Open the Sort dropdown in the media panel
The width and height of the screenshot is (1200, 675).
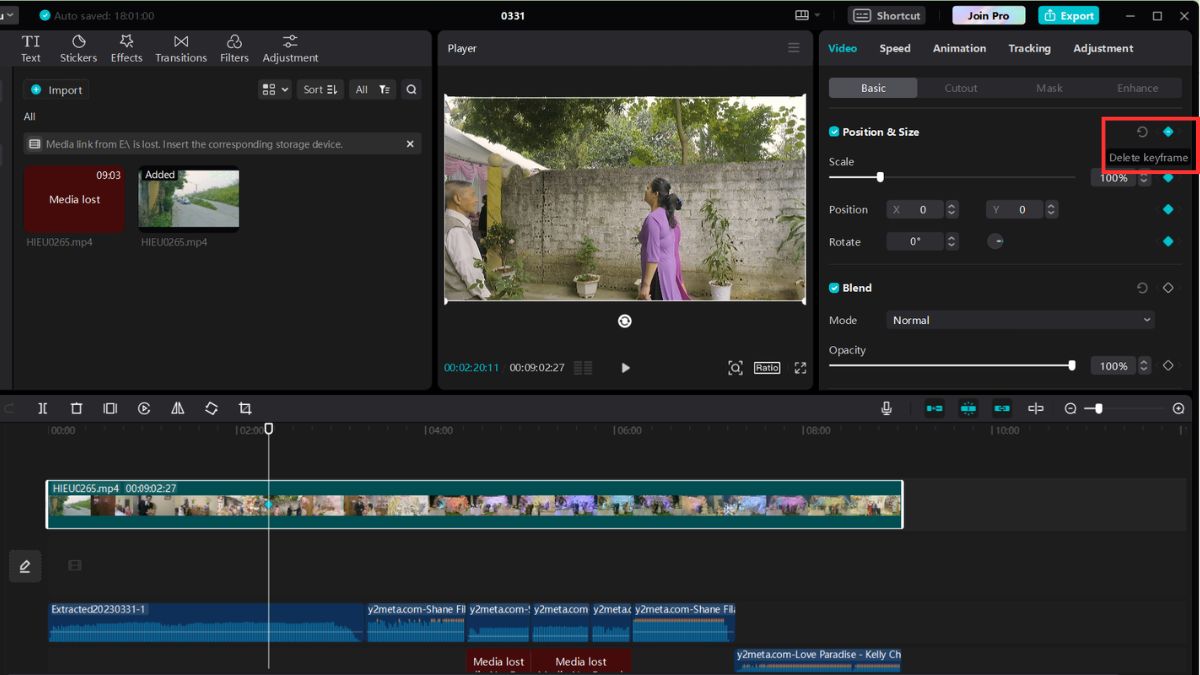[320, 89]
